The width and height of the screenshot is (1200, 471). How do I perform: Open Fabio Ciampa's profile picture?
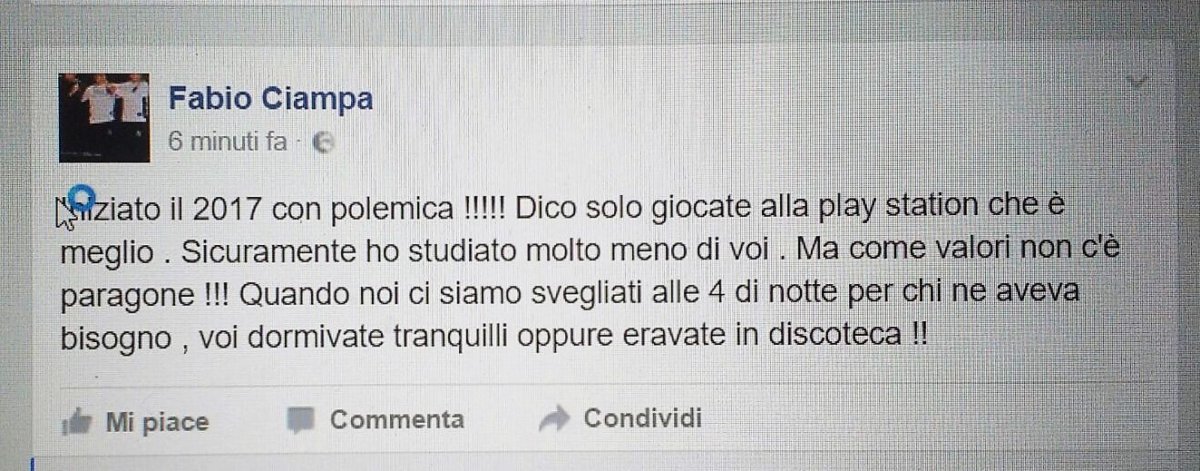[x=104, y=116]
